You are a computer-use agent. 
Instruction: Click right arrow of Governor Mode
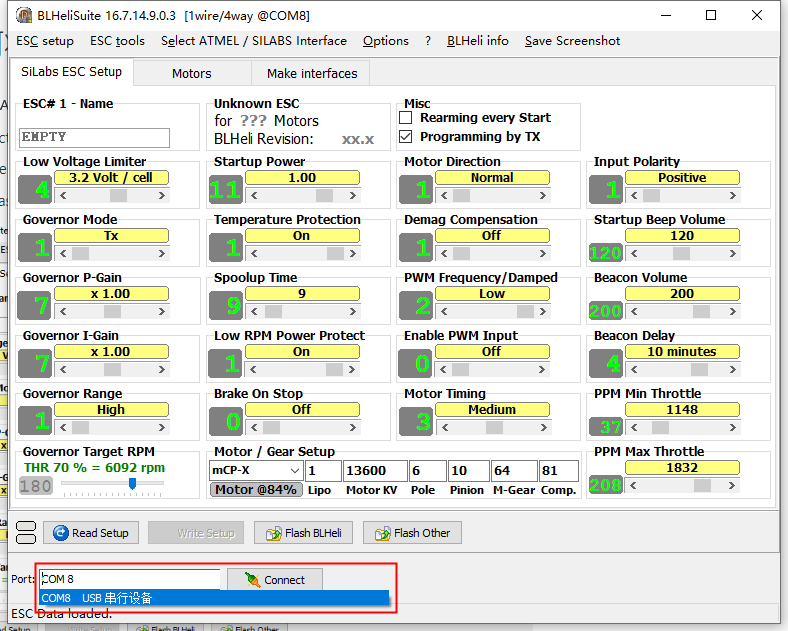162,253
